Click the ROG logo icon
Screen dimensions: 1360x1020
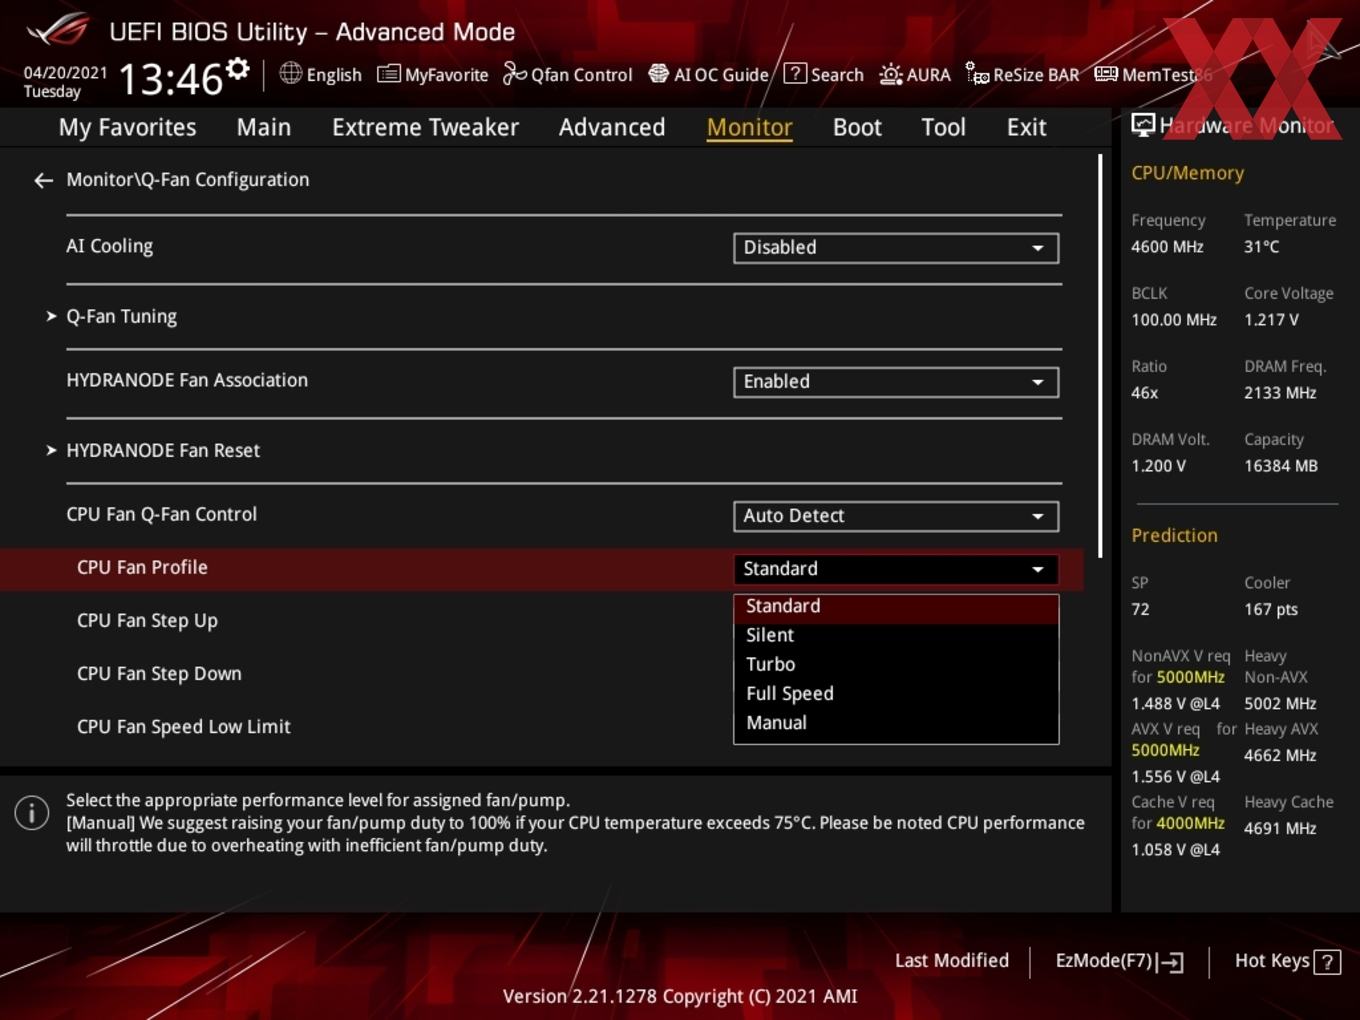[x=58, y=29]
